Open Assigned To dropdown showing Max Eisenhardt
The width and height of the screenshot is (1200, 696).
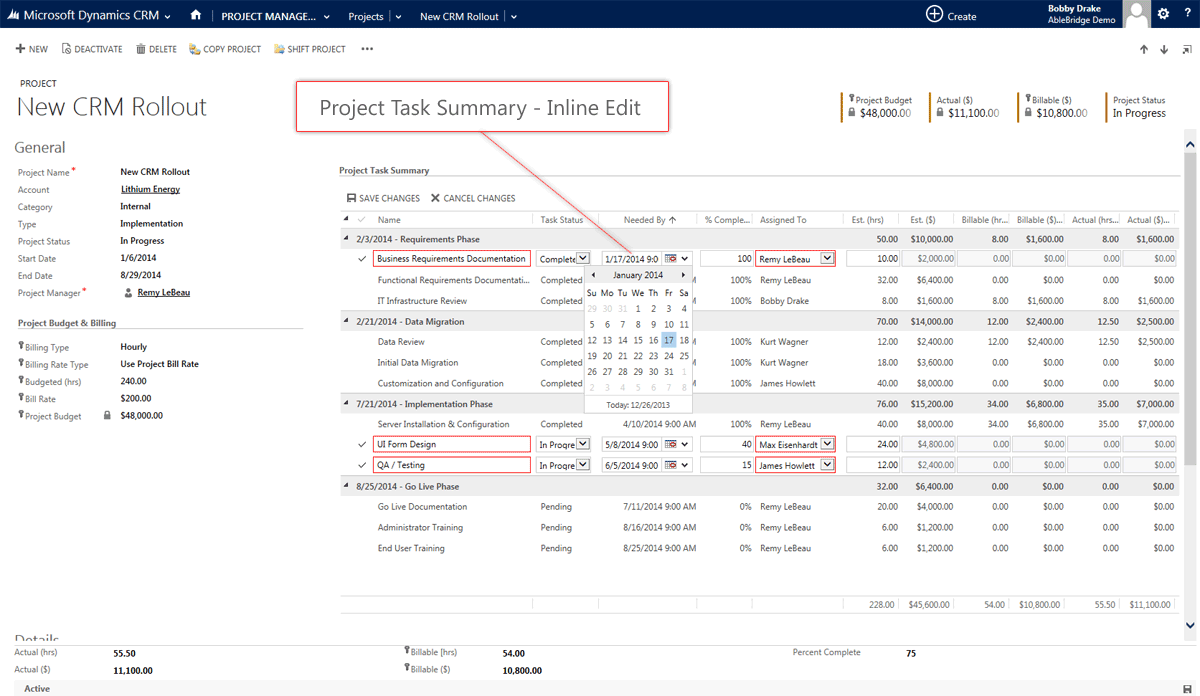point(827,444)
